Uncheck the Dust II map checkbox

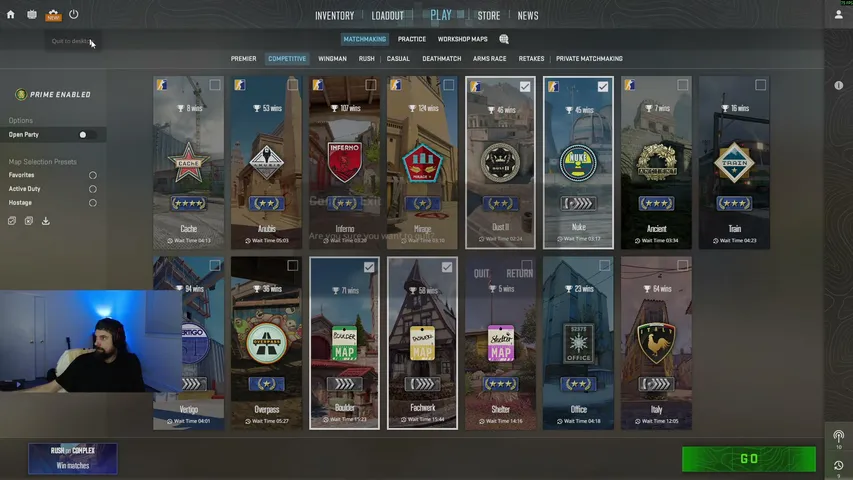click(x=525, y=86)
